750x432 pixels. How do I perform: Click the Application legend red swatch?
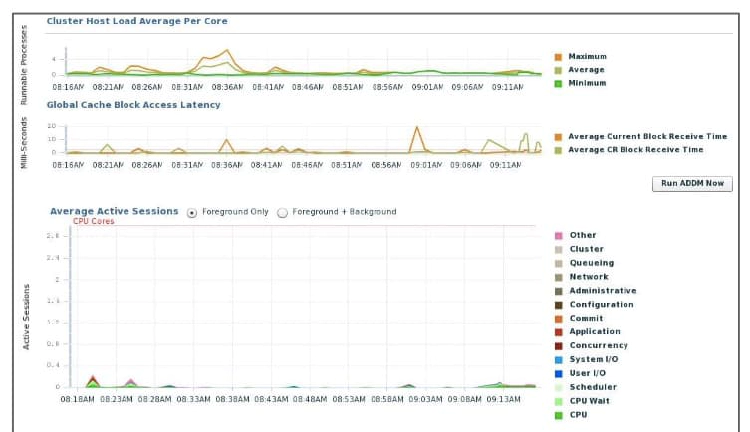(558, 332)
